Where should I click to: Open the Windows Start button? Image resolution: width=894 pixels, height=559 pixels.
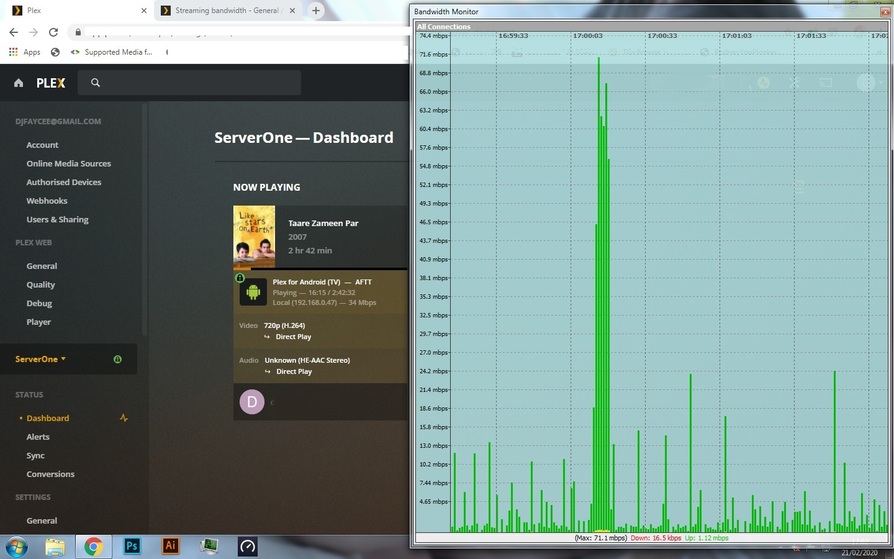coord(16,546)
